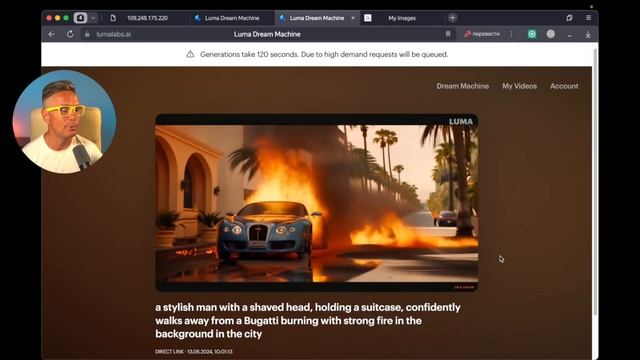Open the downloads arrow icon
This screenshot has width=640, height=360.
[588, 35]
